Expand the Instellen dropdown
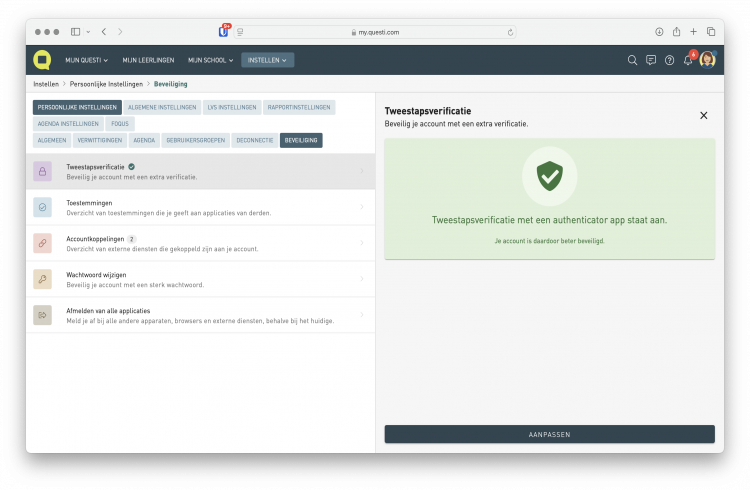The width and height of the screenshot is (750, 490). [267, 60]
